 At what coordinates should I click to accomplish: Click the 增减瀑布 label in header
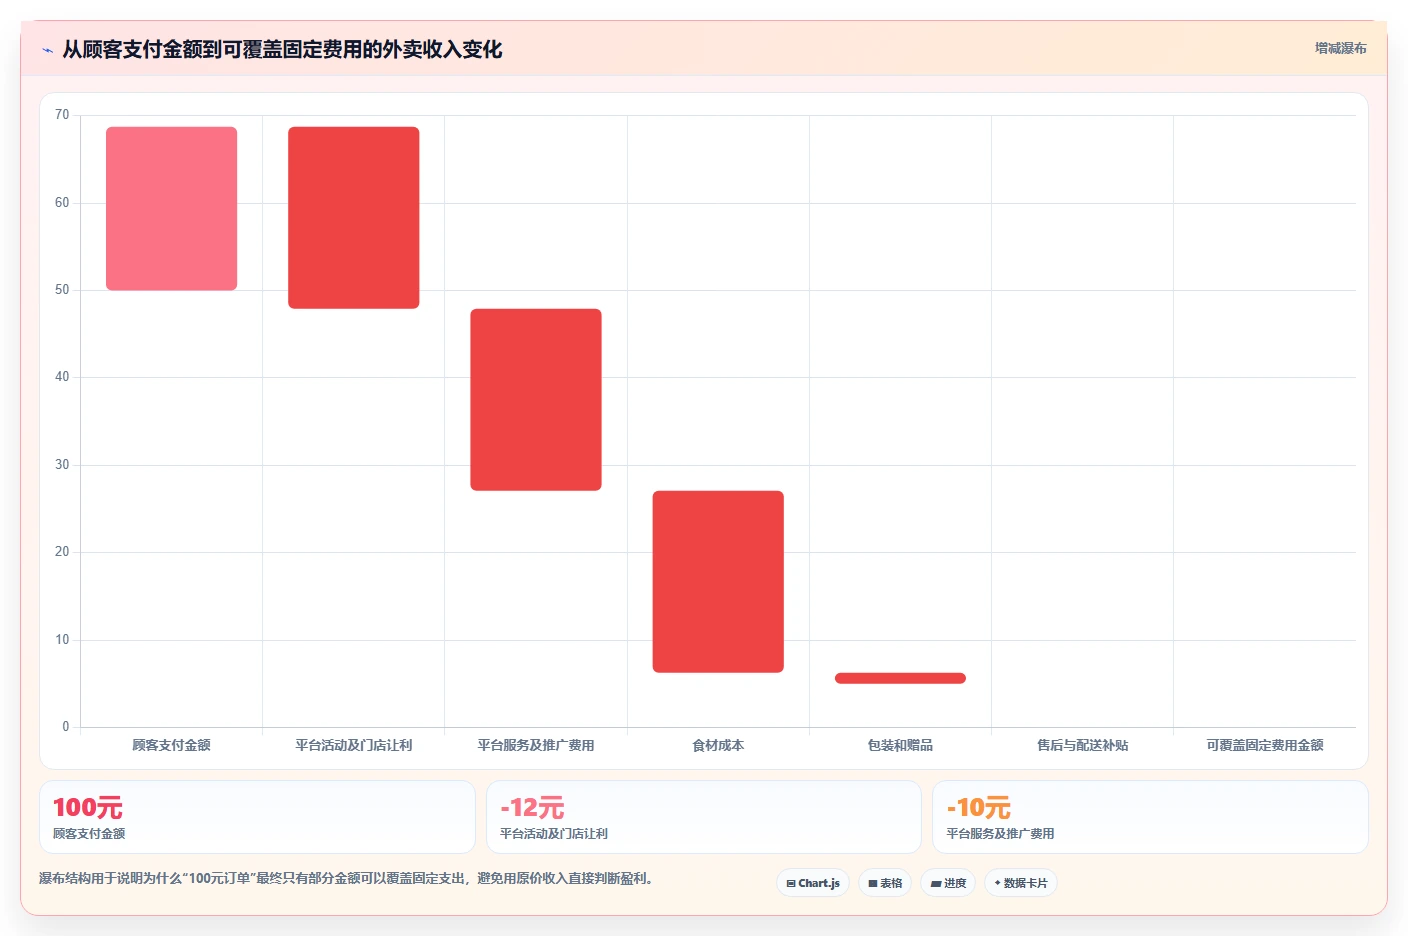click(x=1340, y=48)
